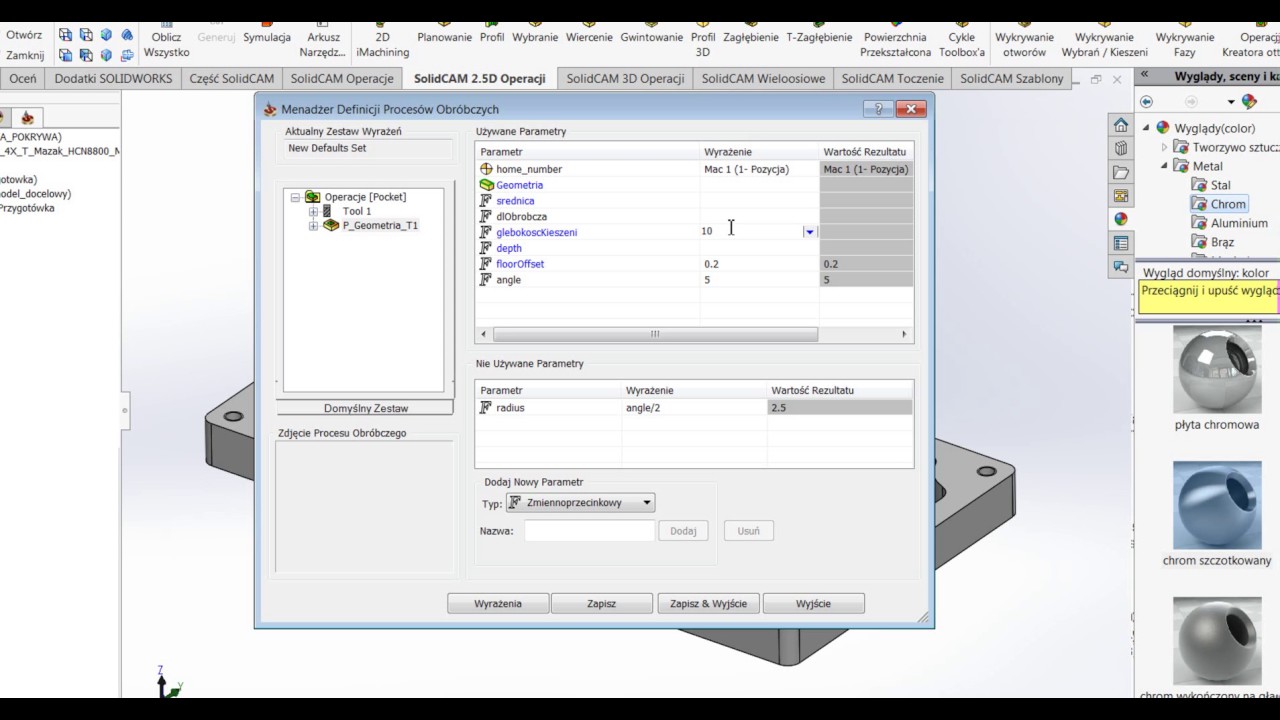Click Symulacja toolbar button
Image resolution: width=1280 pixels, height=720 pixels.
point(267,31)
